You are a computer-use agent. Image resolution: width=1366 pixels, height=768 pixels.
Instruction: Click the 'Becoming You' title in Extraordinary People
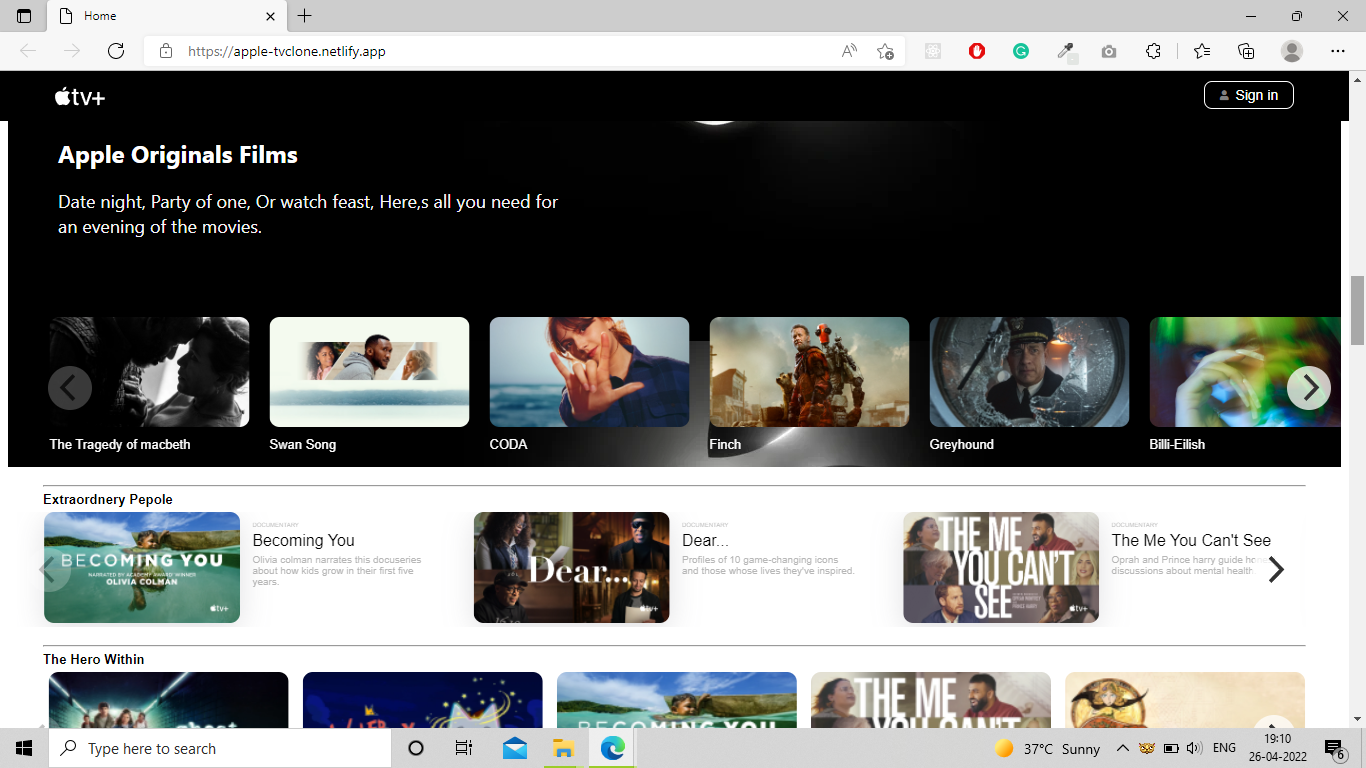303,540
